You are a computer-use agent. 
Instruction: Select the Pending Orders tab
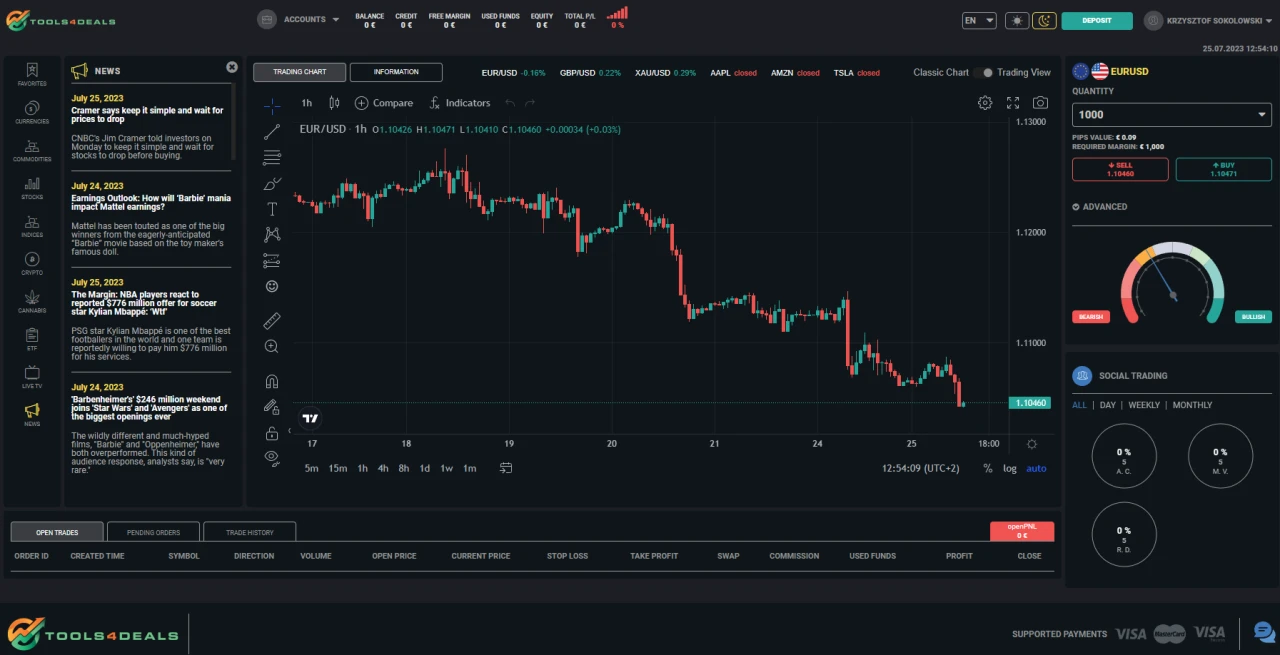point(153,532)
